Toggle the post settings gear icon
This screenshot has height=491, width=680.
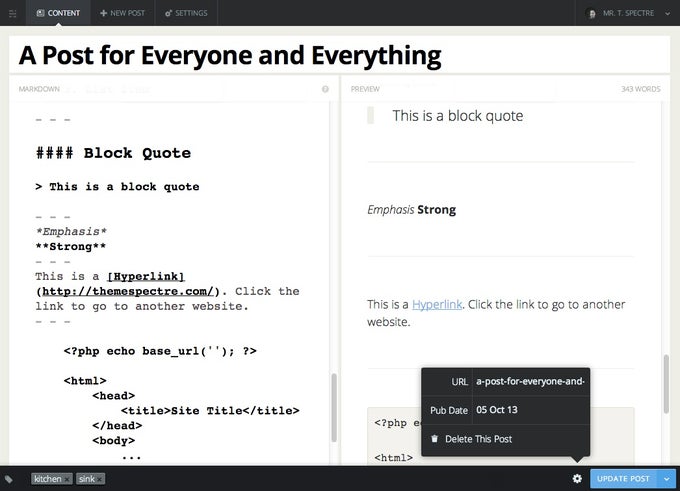coord(577,478)
